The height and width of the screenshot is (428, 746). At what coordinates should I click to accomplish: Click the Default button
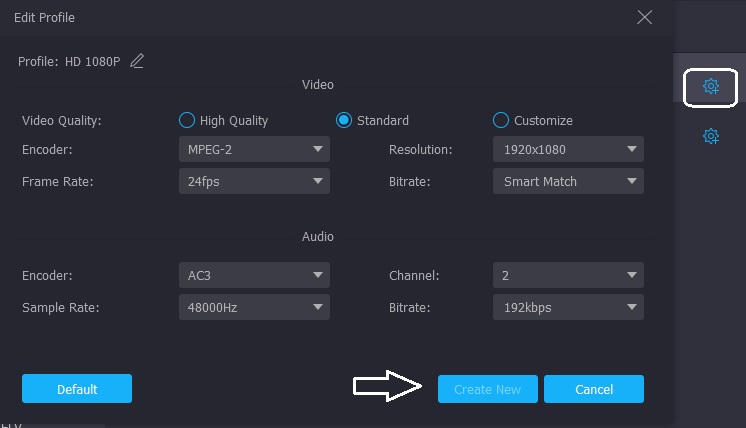tap(77, 389)
